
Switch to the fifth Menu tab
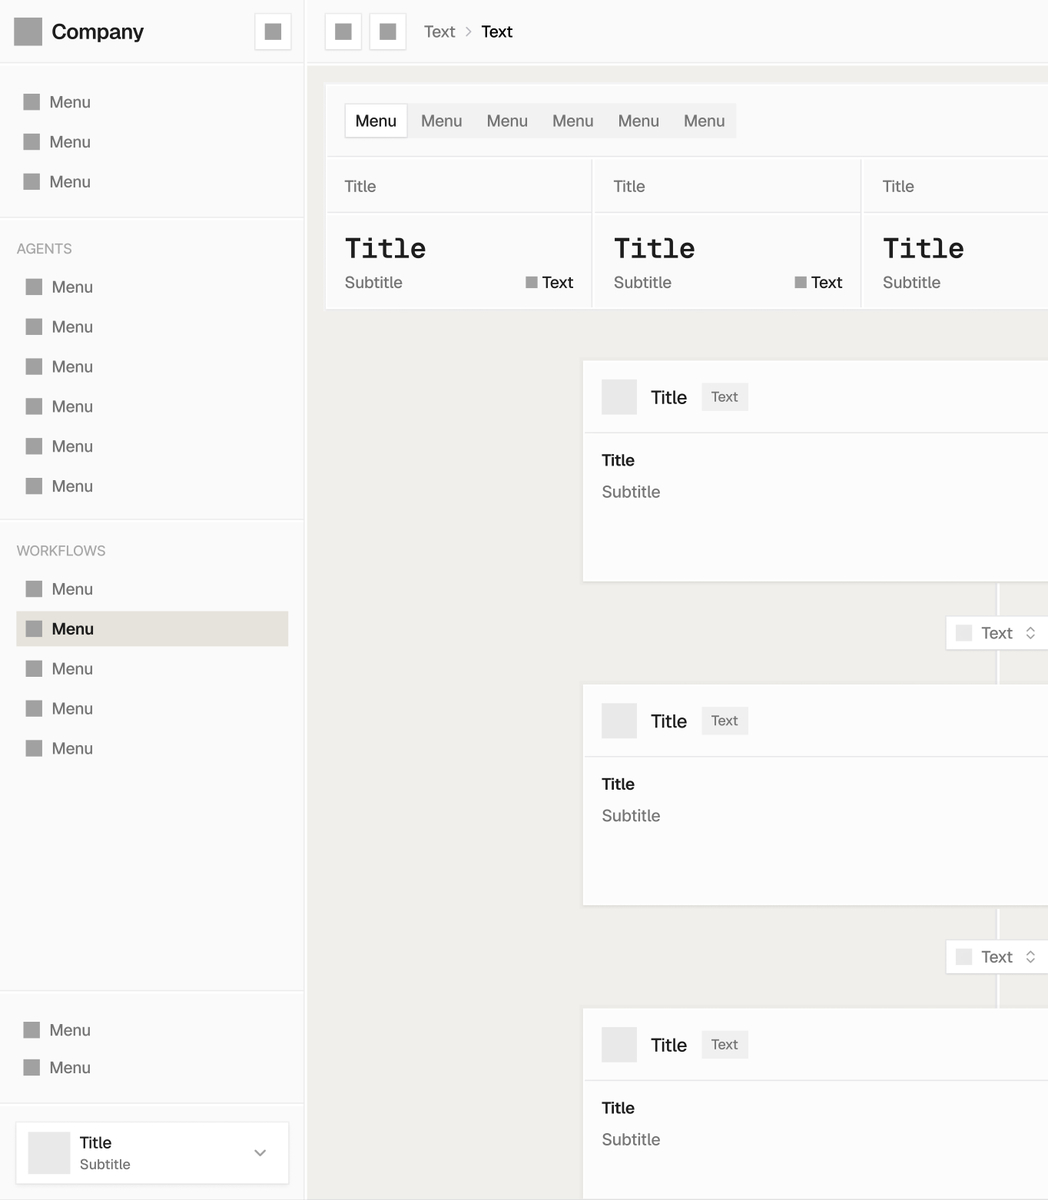[x=638, y=121]
